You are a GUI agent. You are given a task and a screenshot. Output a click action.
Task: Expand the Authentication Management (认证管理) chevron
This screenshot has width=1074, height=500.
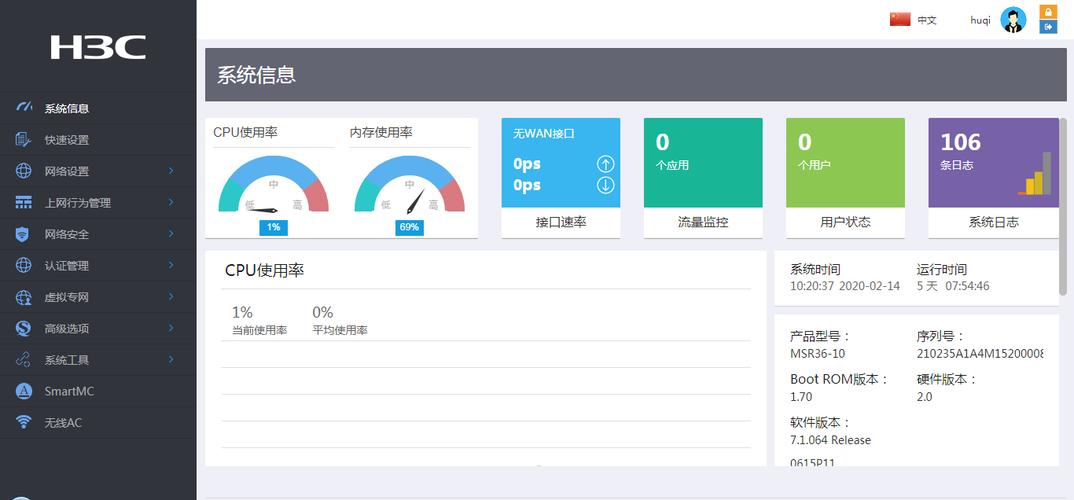171,265
